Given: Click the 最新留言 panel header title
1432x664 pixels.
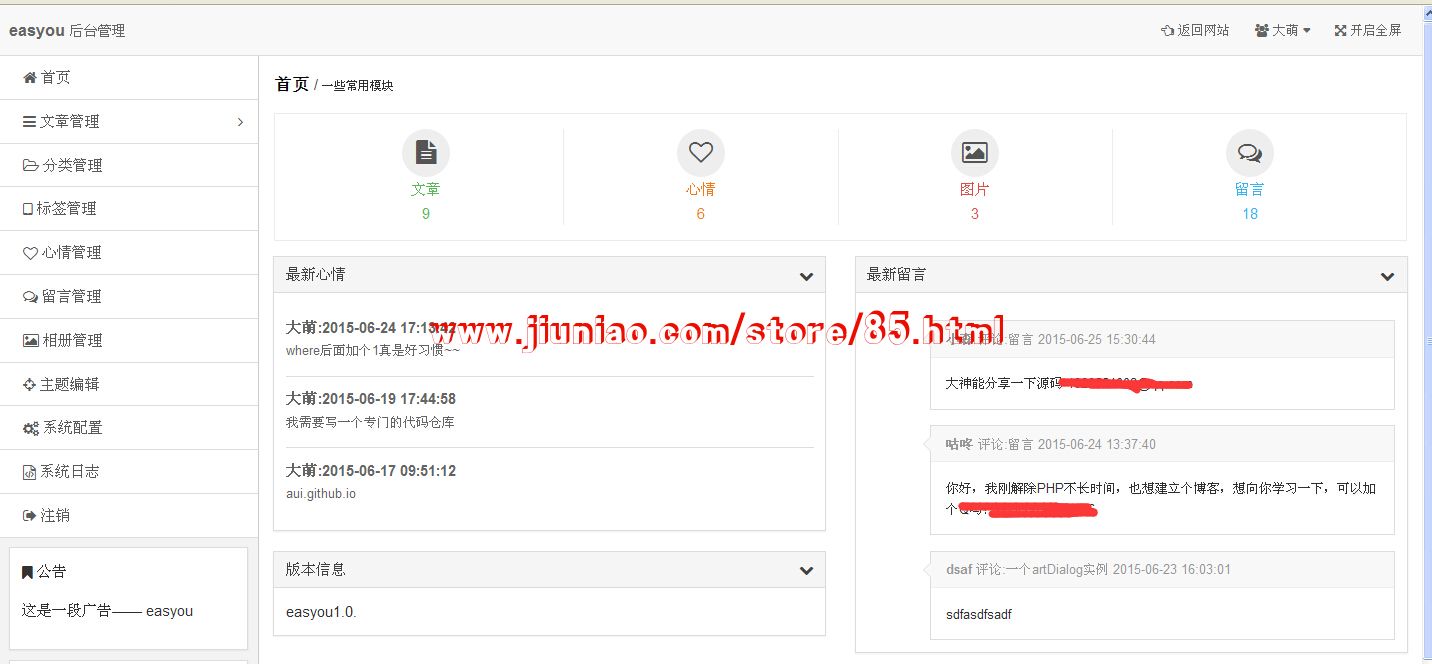Looking at the screenshot, I should [896, 274].
